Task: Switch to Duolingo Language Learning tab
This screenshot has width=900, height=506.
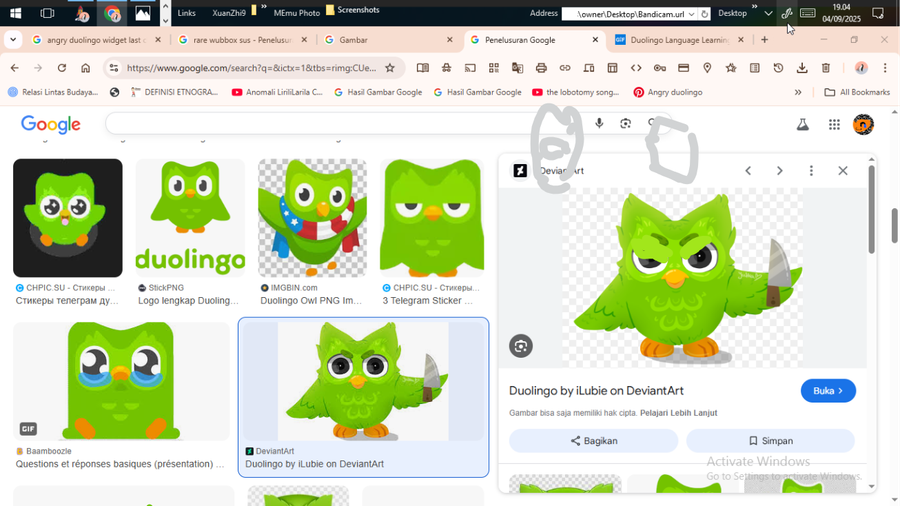Action: click(x=680, y=40)
